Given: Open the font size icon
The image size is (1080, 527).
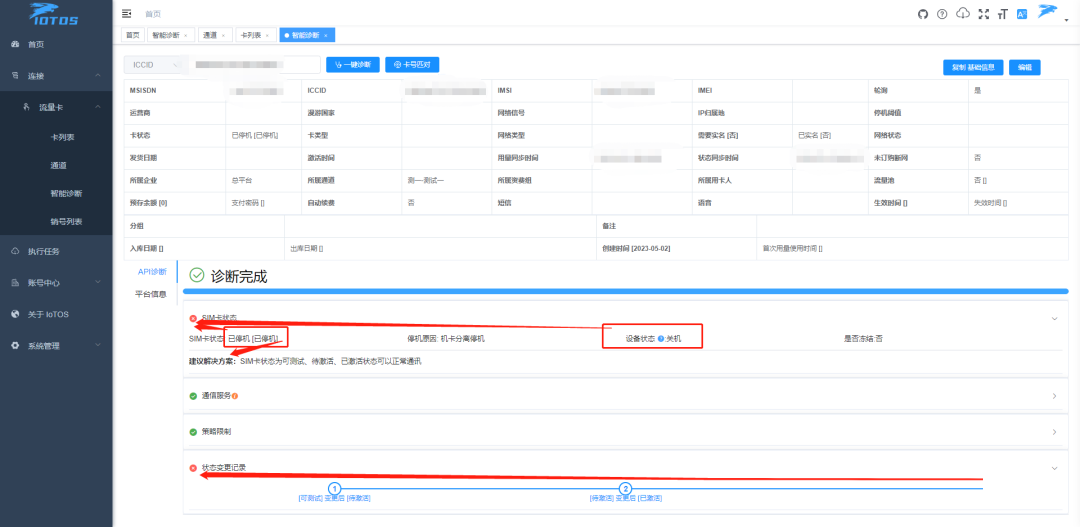Looking at the screenshot, I should (1002, 14).
